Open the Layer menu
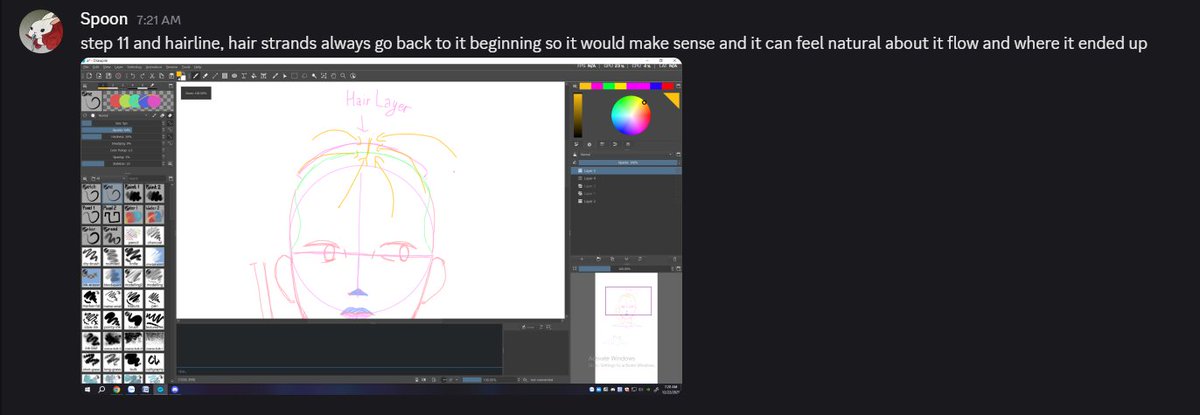The height and width of the screenshot is (415, 1200). 119,67
